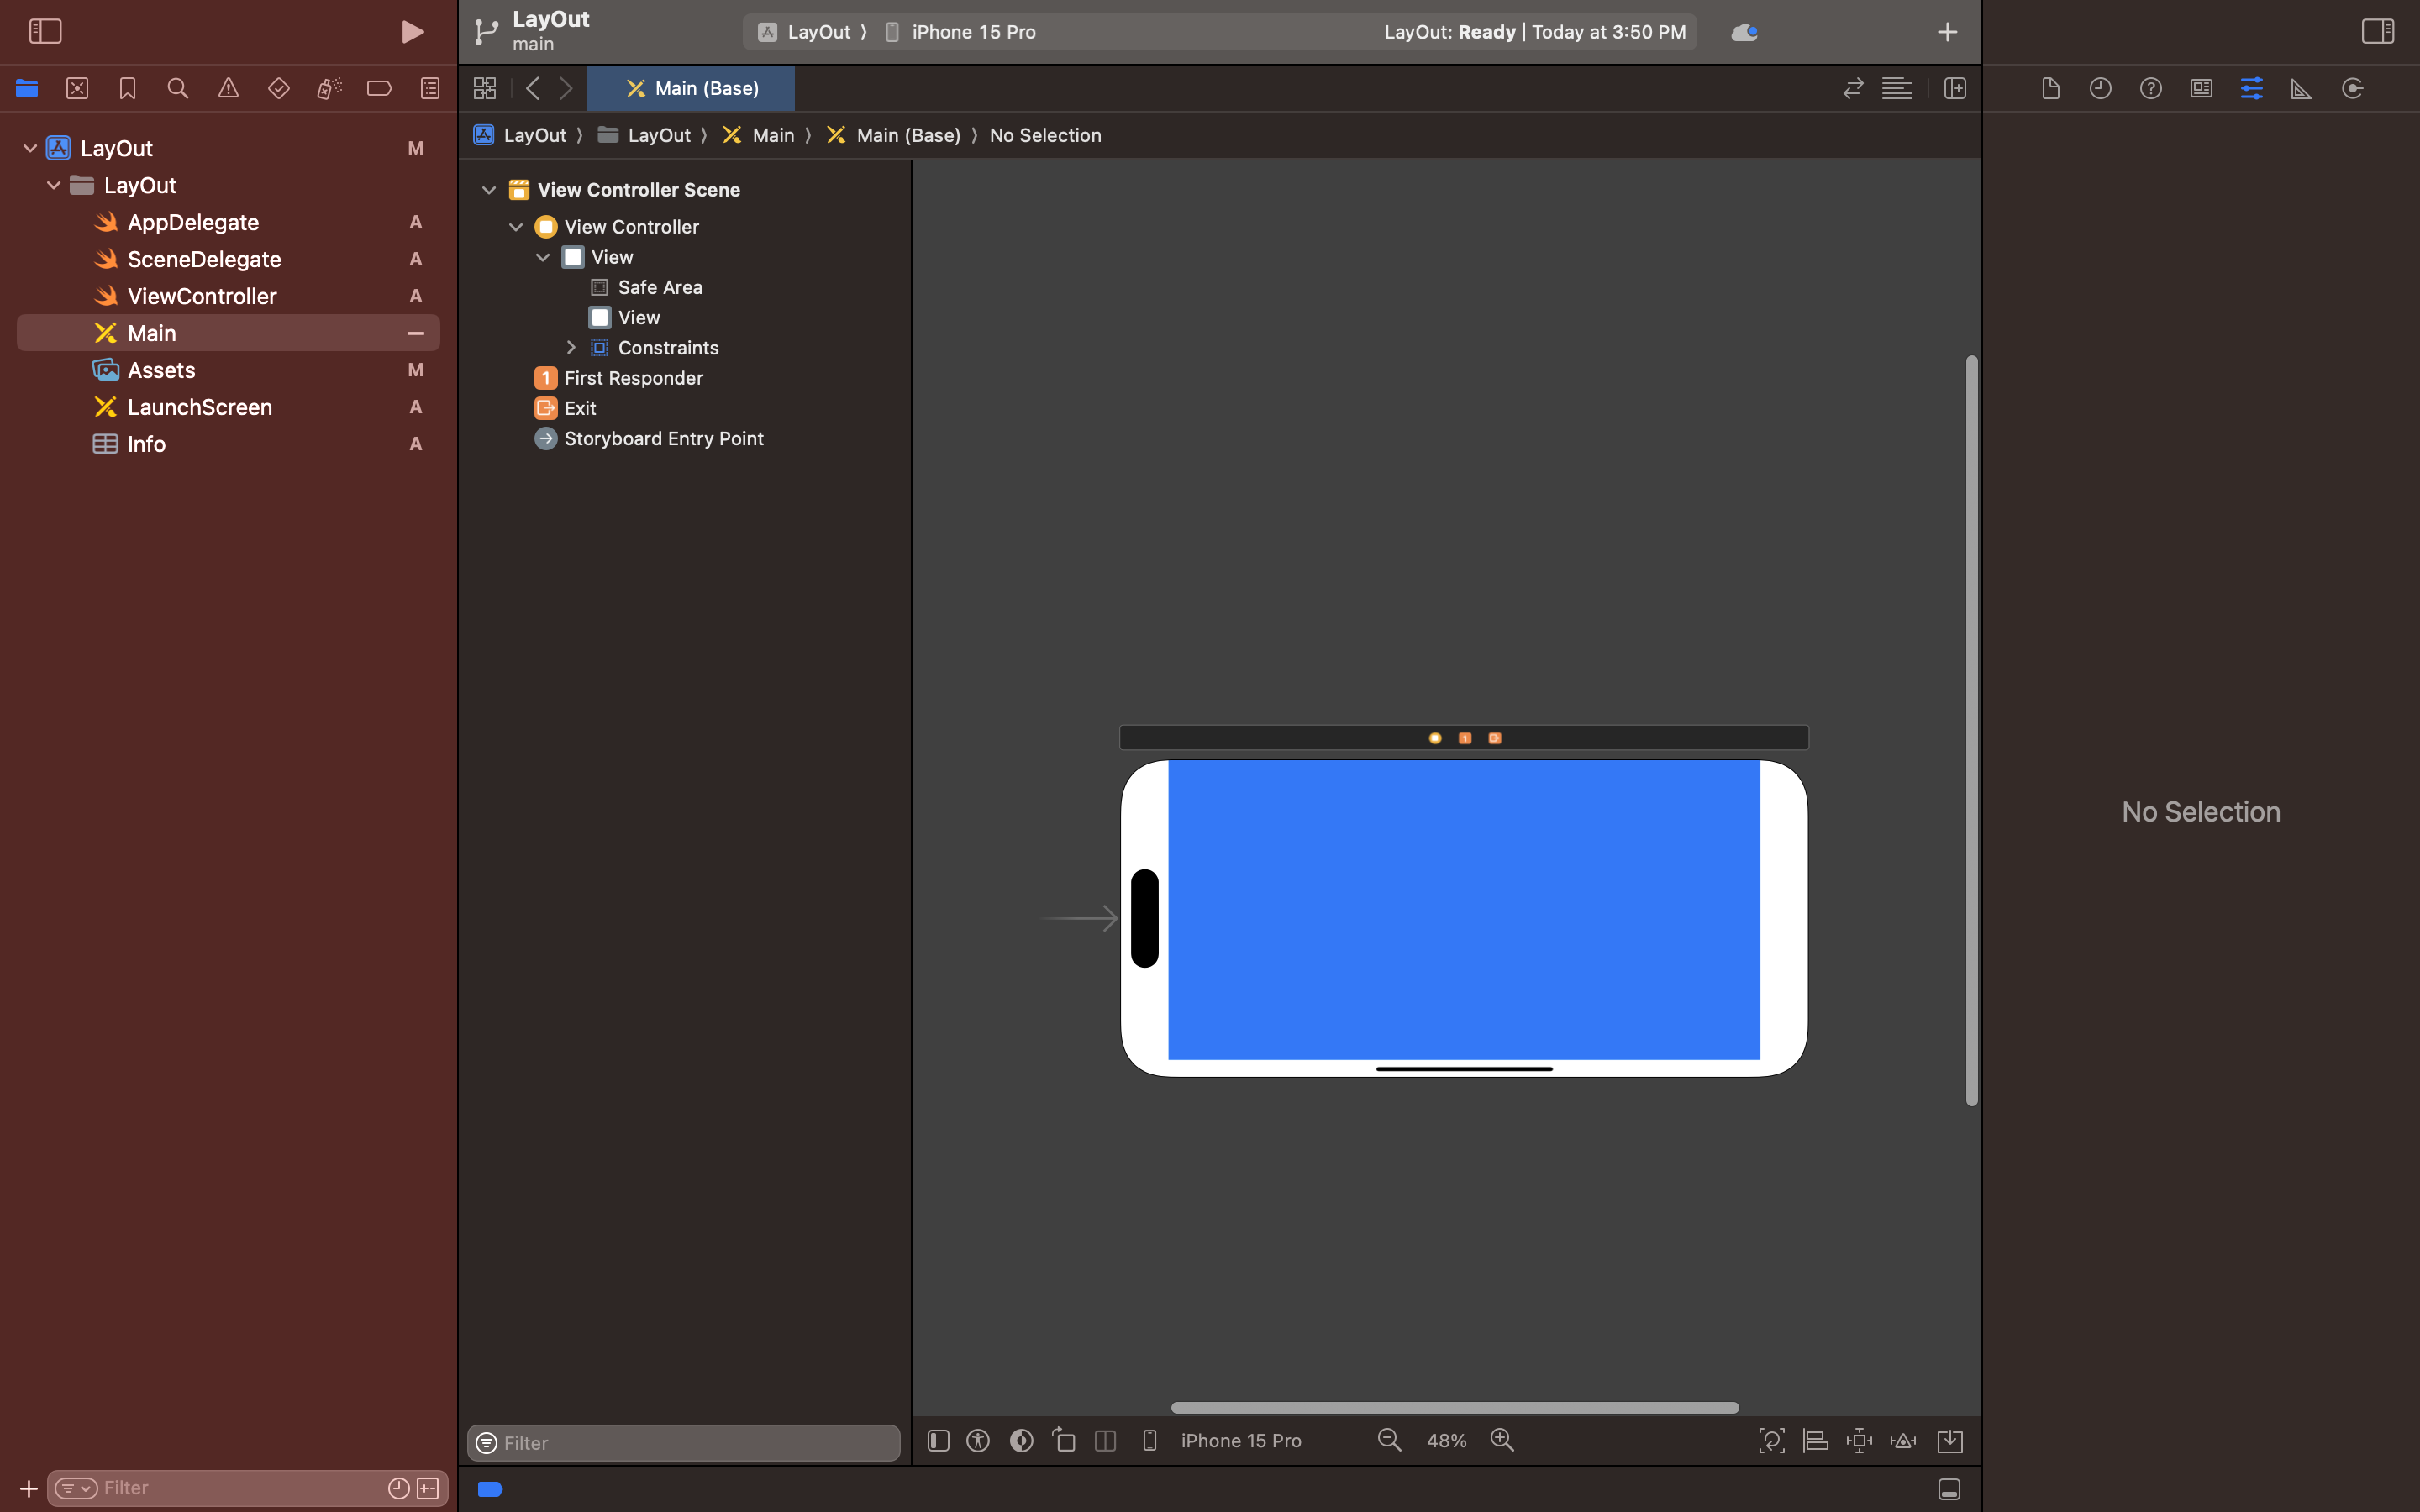Zoom in on the storyboard canvas

coord(1502,1440)
